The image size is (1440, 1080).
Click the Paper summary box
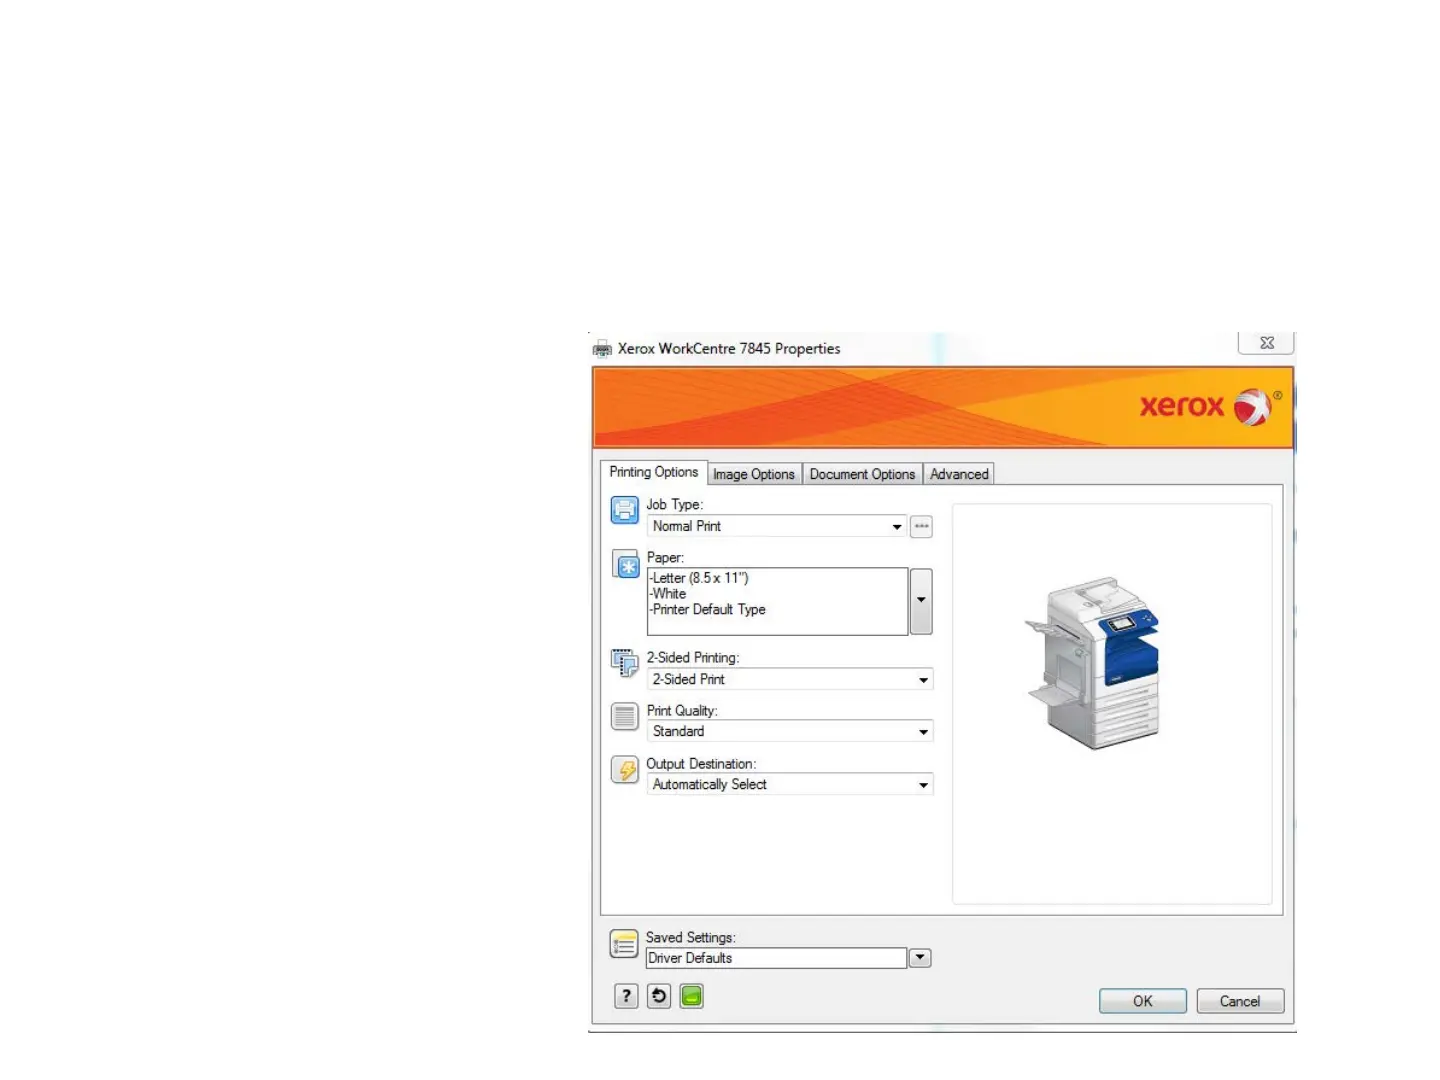(777, 601)
